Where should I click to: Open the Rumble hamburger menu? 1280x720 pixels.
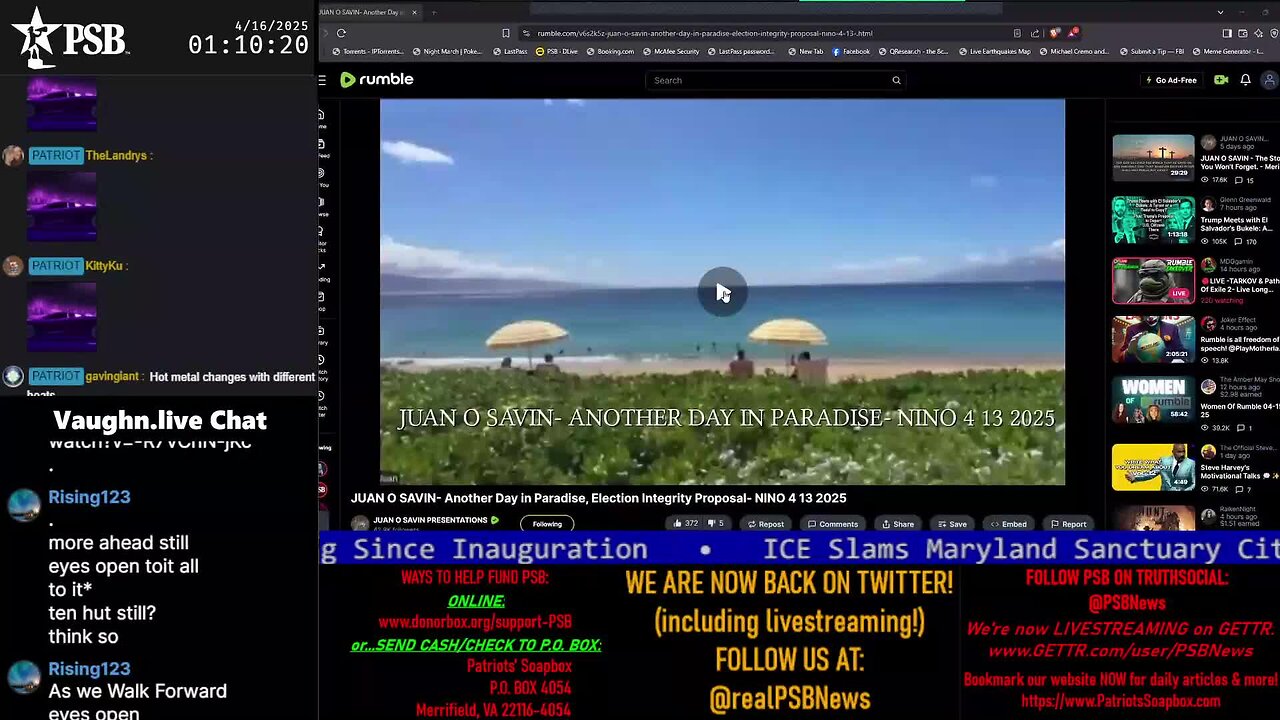(322, 80)
